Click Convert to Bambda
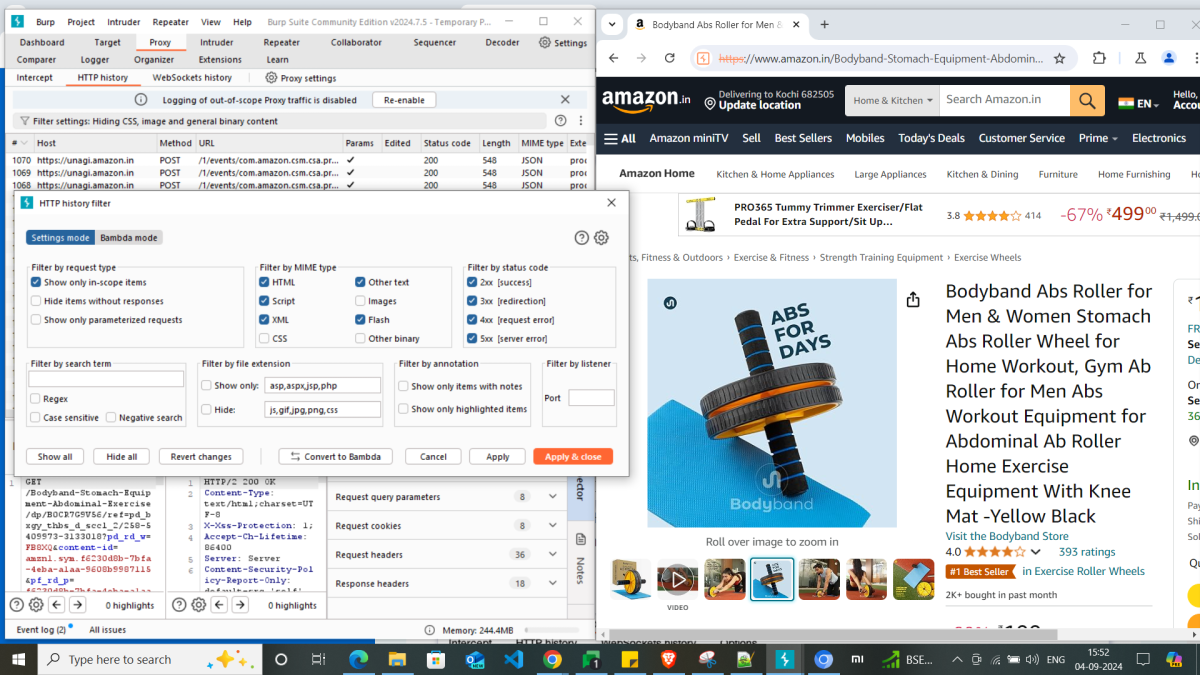Image resolution: width=1200 pixels, height=675 pixels. pyautogui.click(x=335, y=457)
